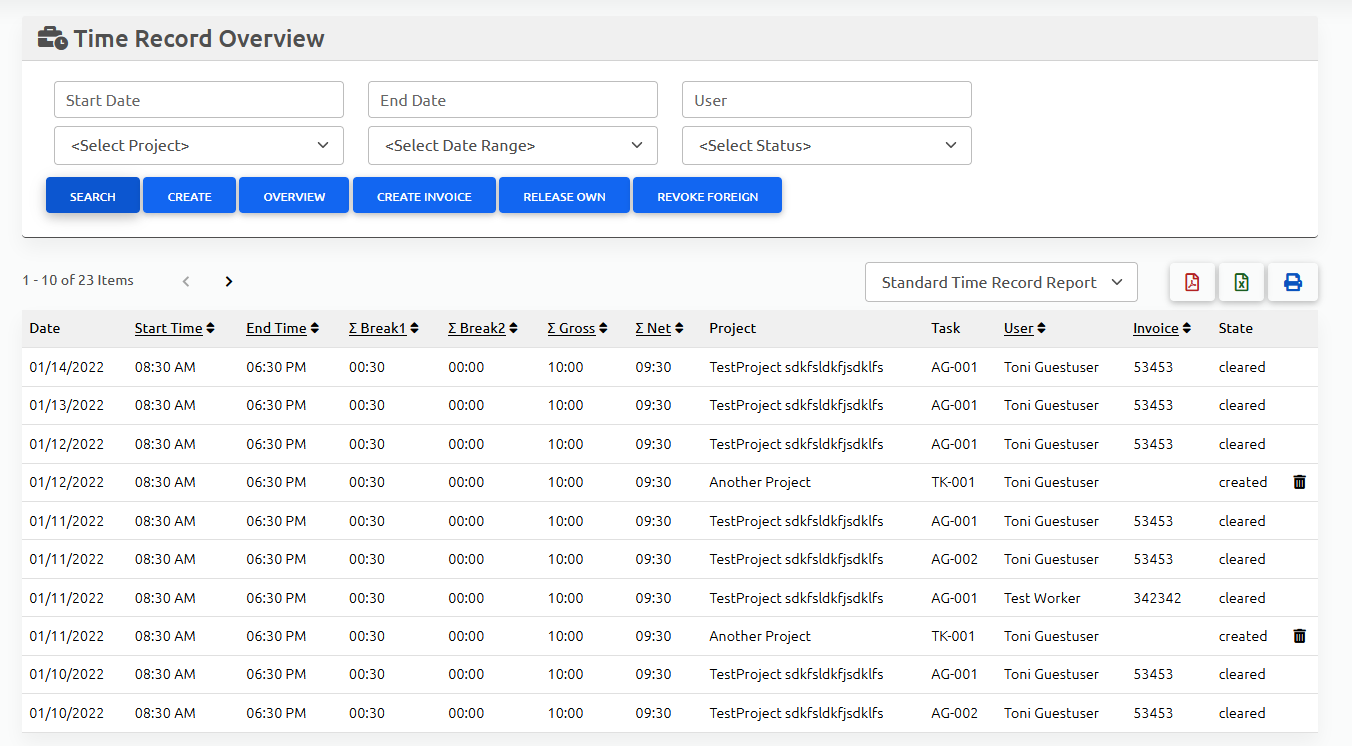1352x746 pixels.
Task: Export the report as PDF
Action: point(1191,282)
